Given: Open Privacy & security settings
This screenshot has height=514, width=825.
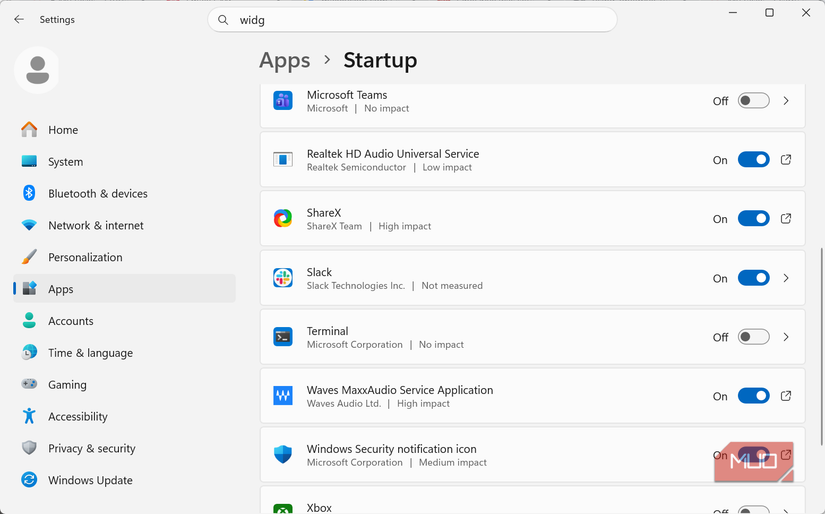Looking at the screenshot, I should 125,448.
